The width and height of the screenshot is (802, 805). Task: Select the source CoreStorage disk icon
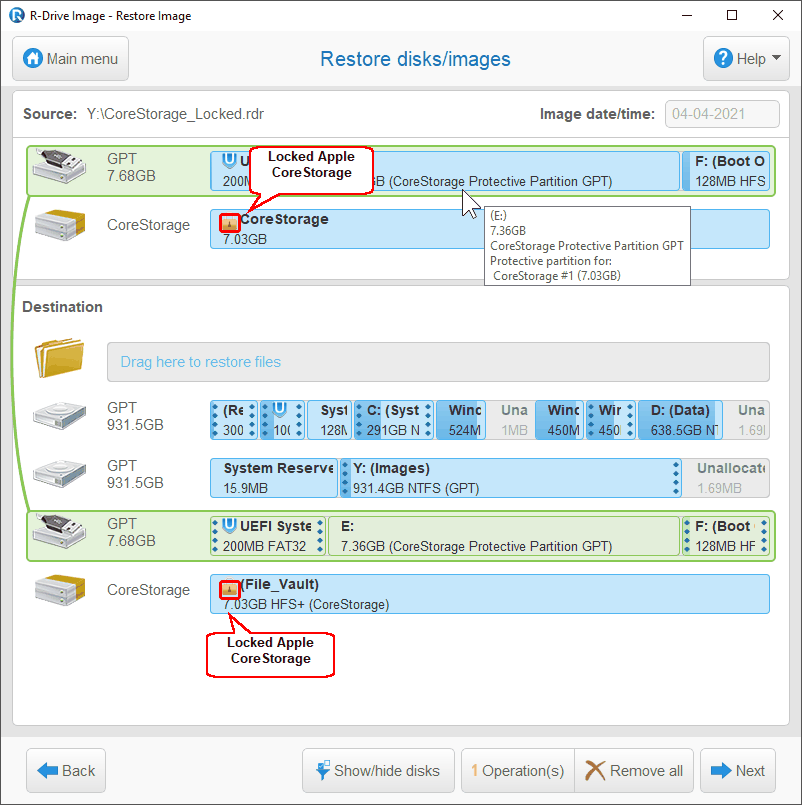tap(60, 225)
